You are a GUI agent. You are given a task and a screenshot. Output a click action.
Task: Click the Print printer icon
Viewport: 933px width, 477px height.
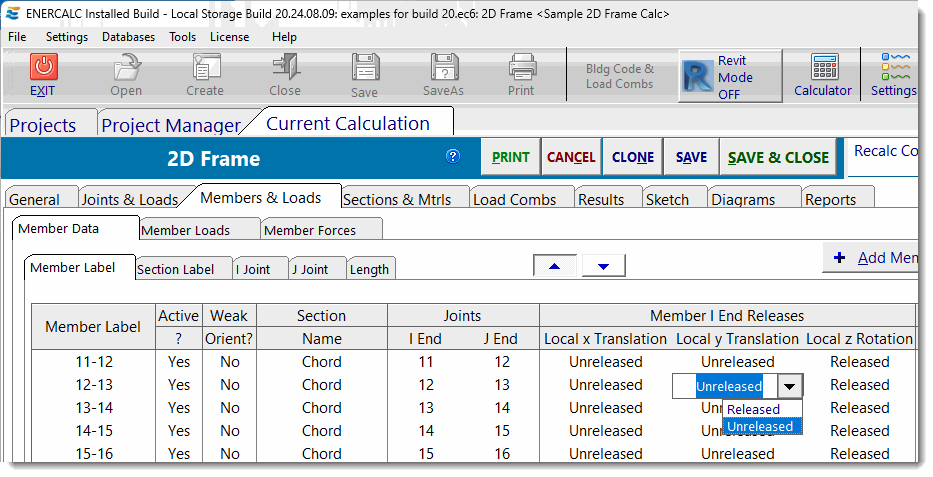[521, 68]
